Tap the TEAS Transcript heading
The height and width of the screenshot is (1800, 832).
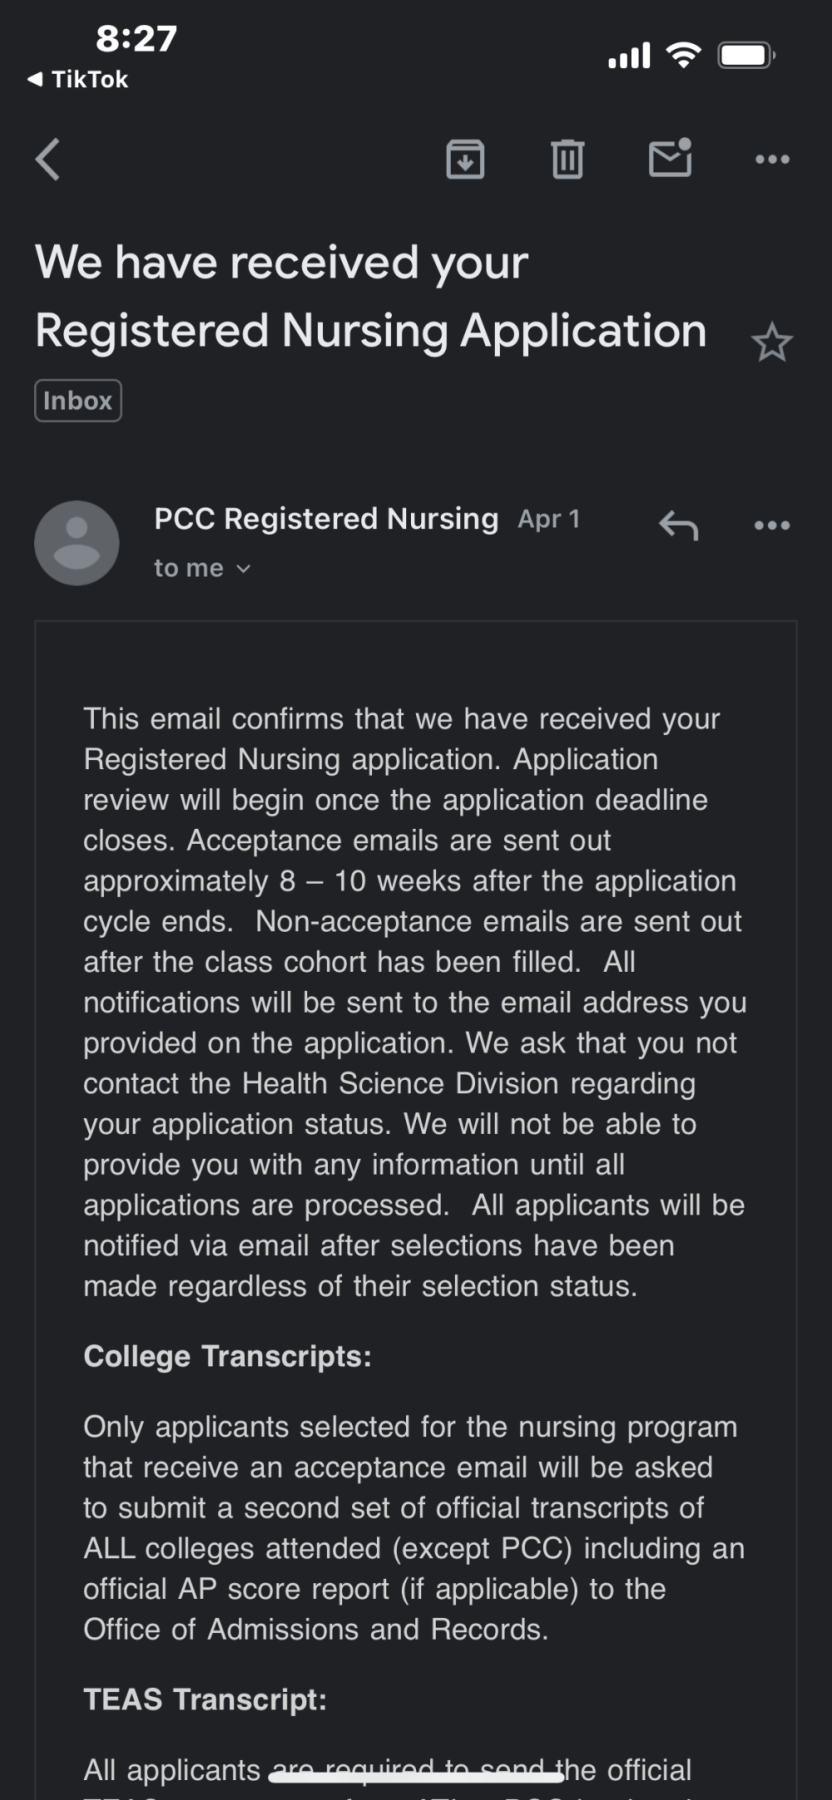(x=205, y=1699)
